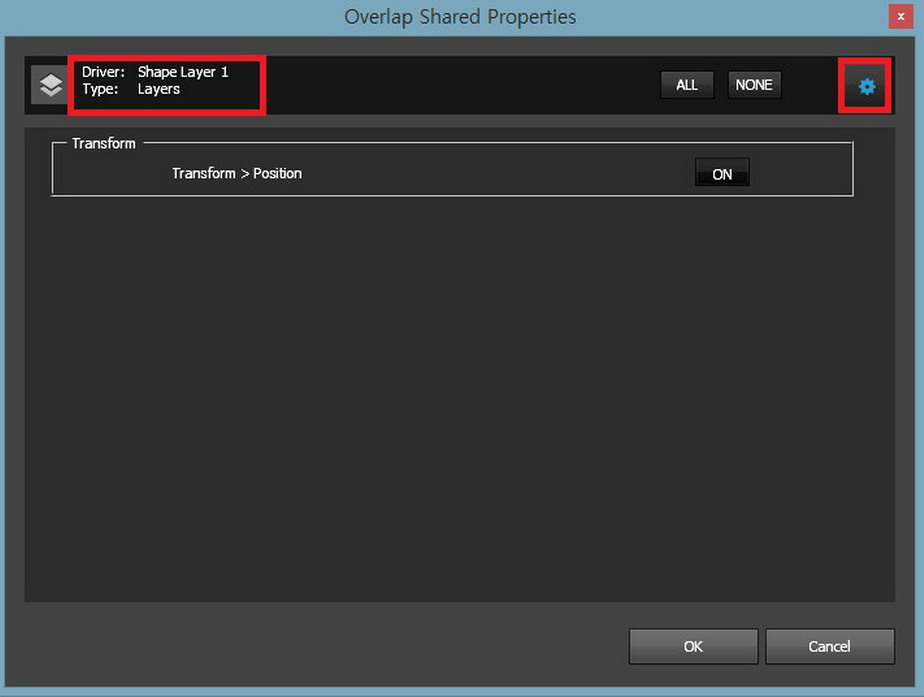The image size is (924, 697).
Task: Select ALL shared properties
Action: coord(687,85)
